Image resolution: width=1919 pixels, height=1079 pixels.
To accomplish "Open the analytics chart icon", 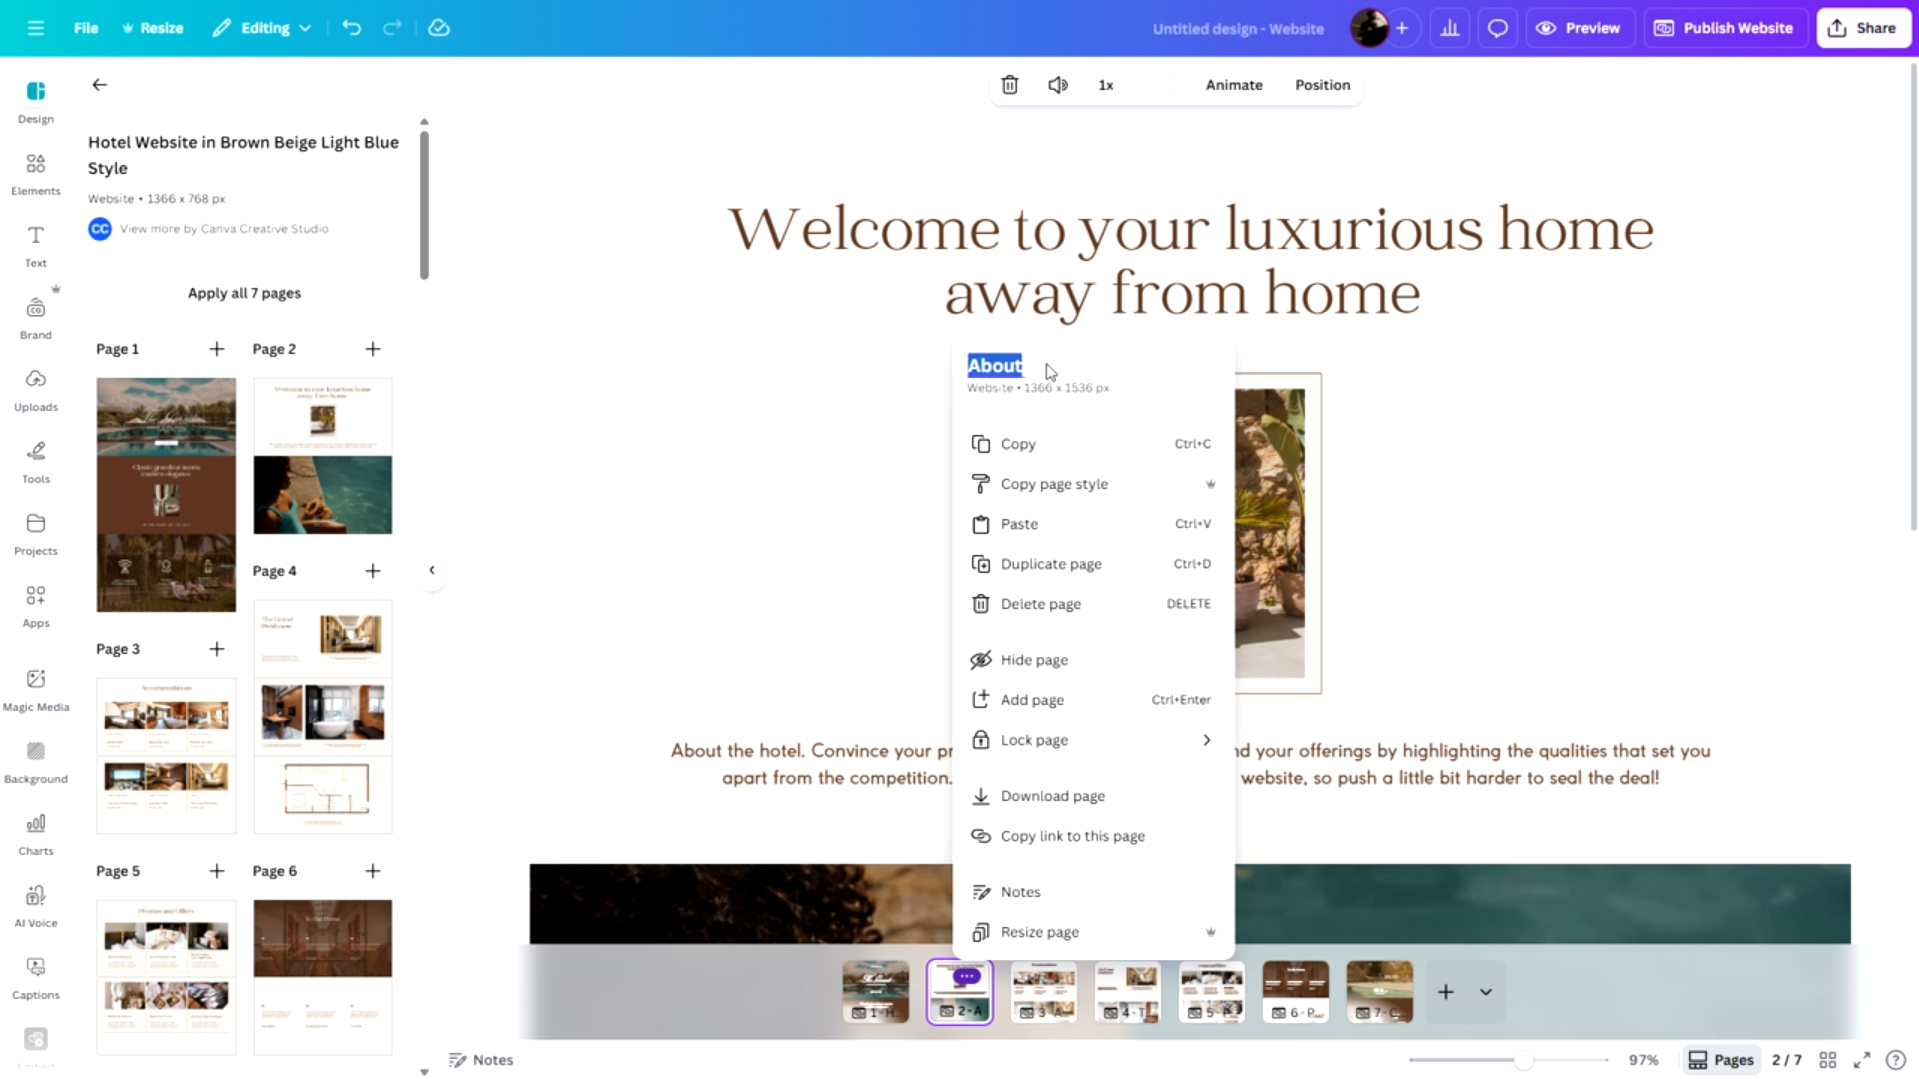I will point(1449,28).
